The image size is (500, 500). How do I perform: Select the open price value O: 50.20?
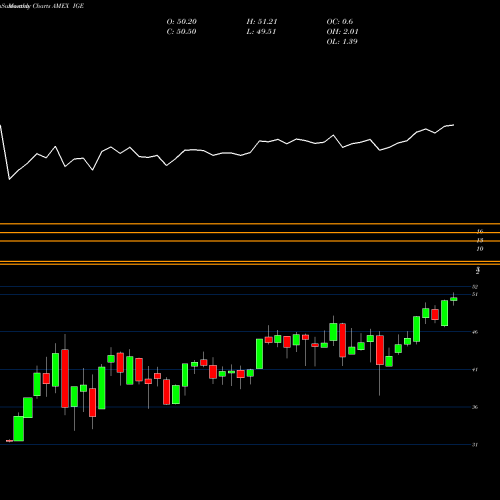point(182,22)
